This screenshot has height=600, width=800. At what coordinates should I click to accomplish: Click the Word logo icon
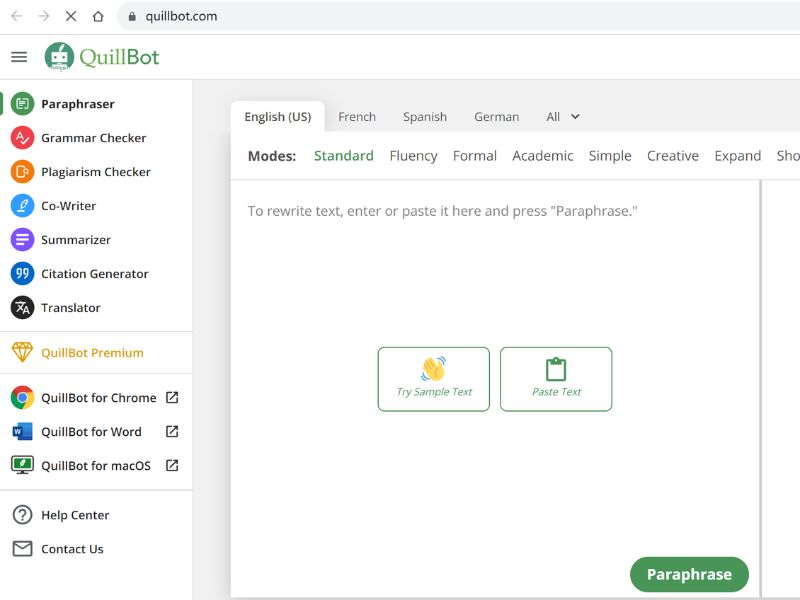click(22, 432)
